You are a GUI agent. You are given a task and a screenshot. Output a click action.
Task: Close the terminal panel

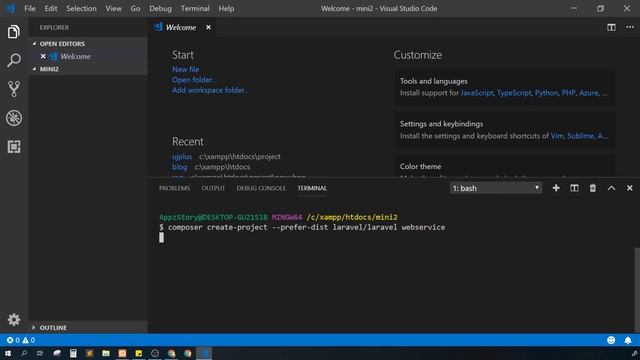coord(629,188)
